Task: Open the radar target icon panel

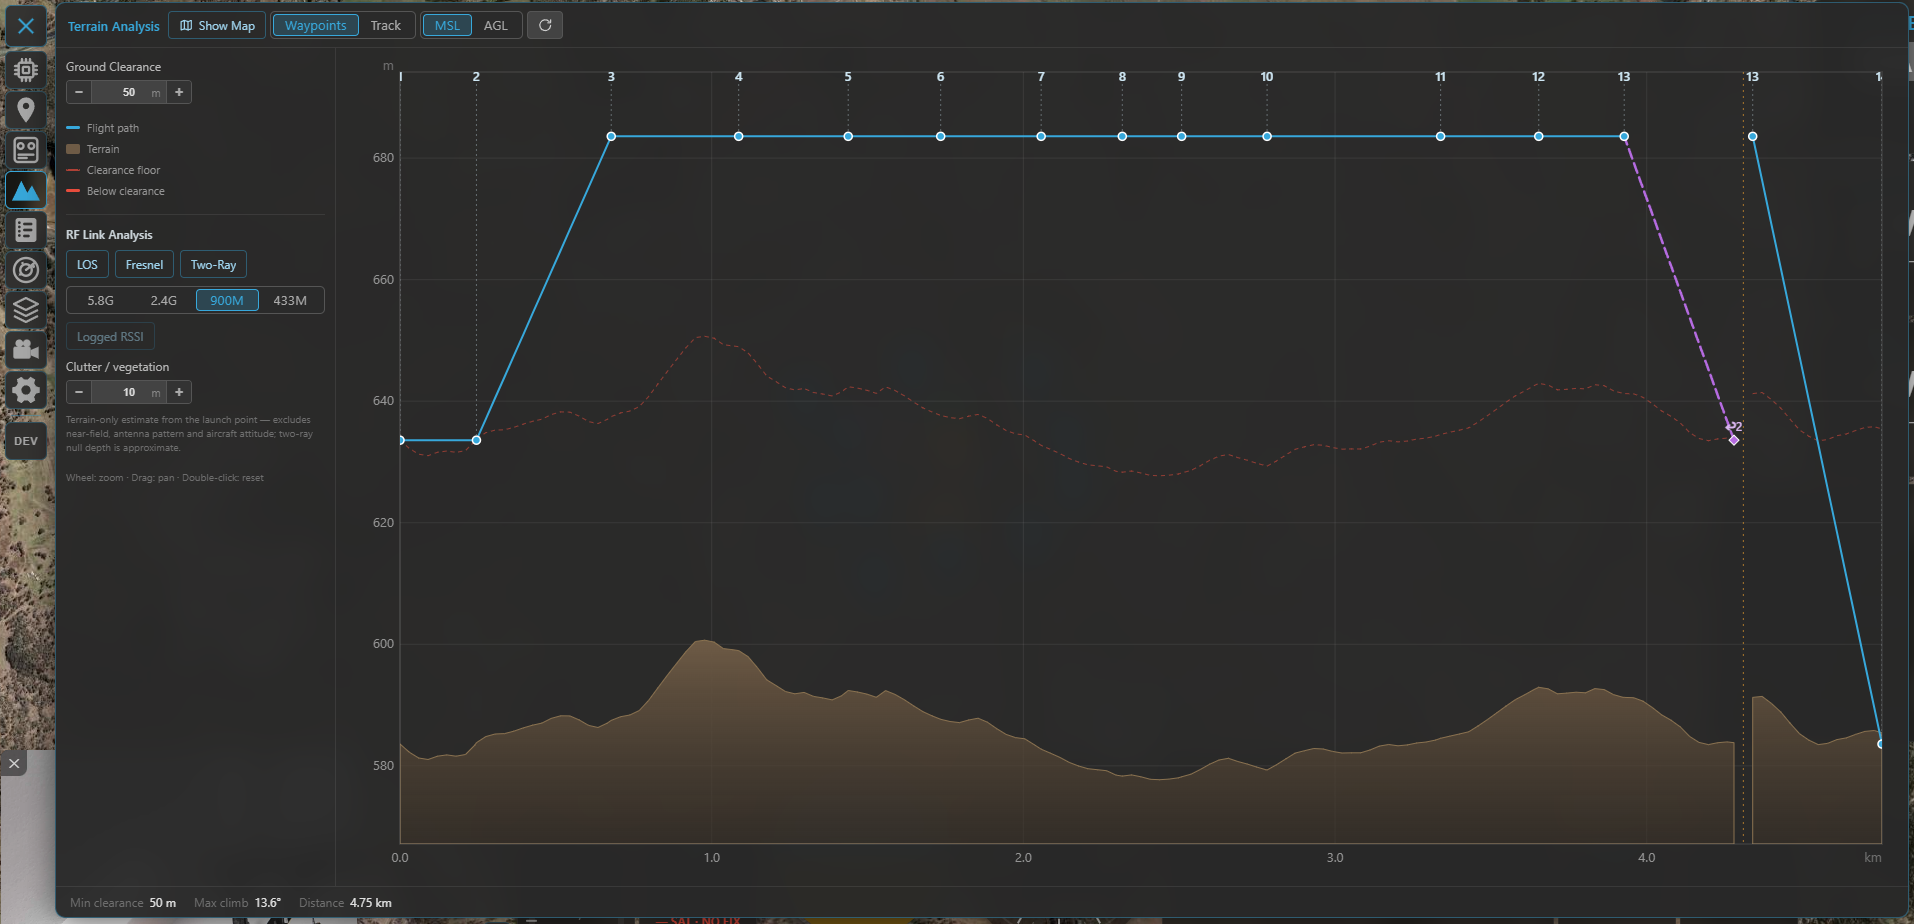Action: pyautogui.click(x=26, y=270)
